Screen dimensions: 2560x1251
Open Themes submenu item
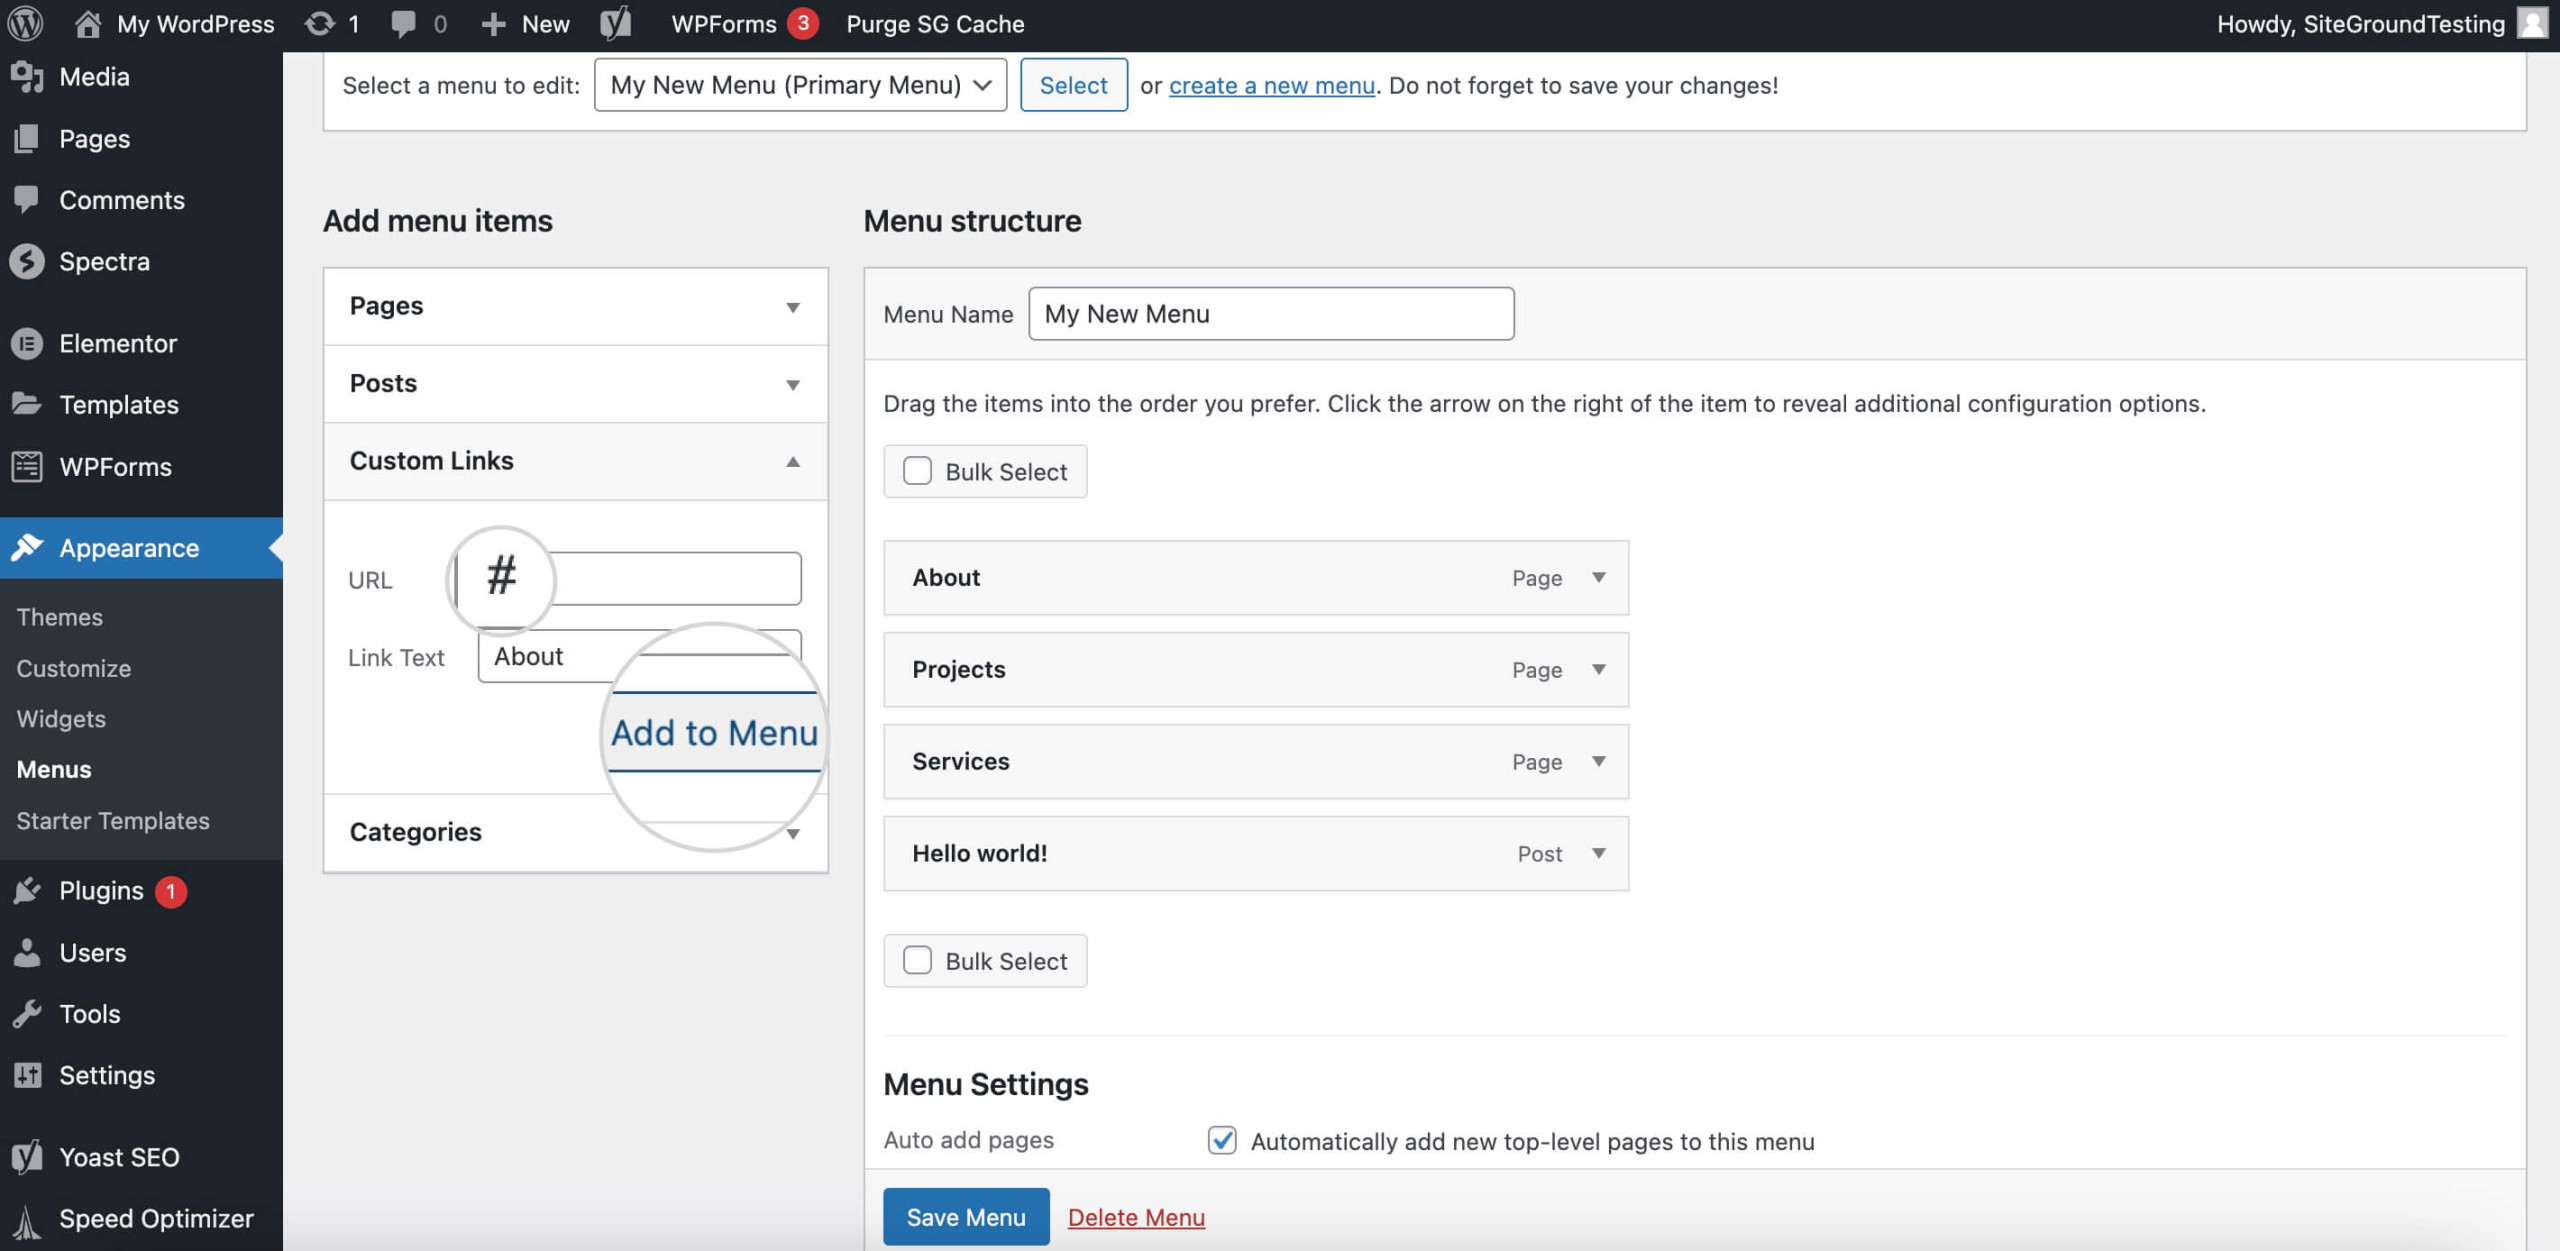[x=60, y=617]
